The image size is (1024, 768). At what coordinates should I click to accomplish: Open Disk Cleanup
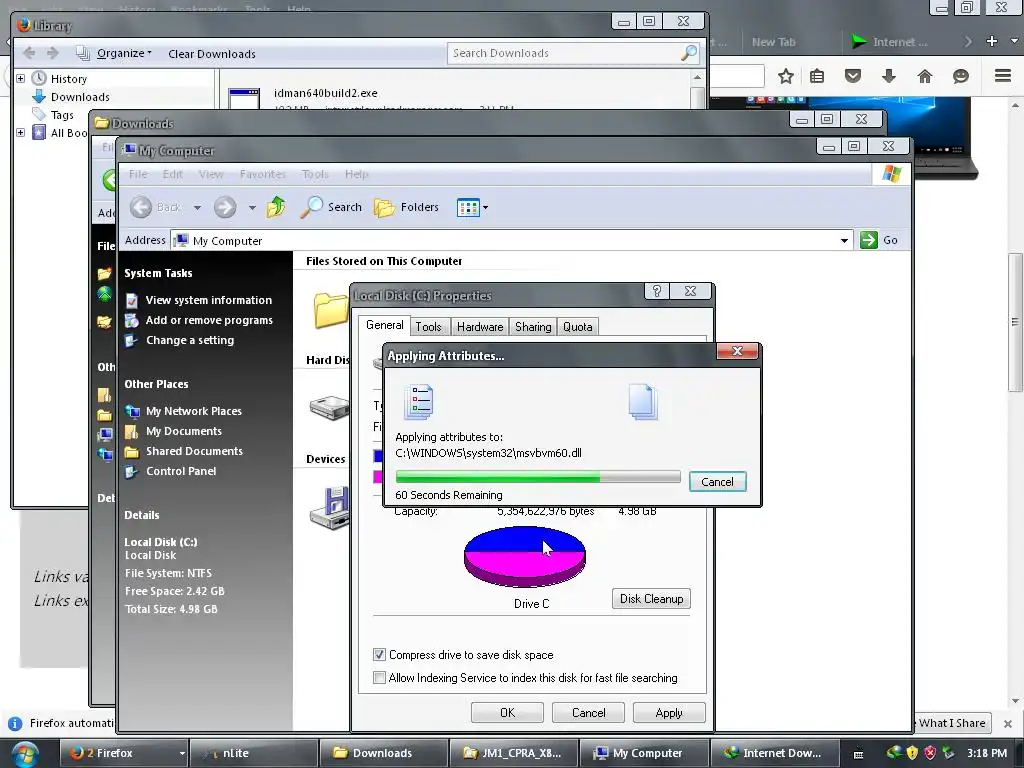(x=651, y=599)
